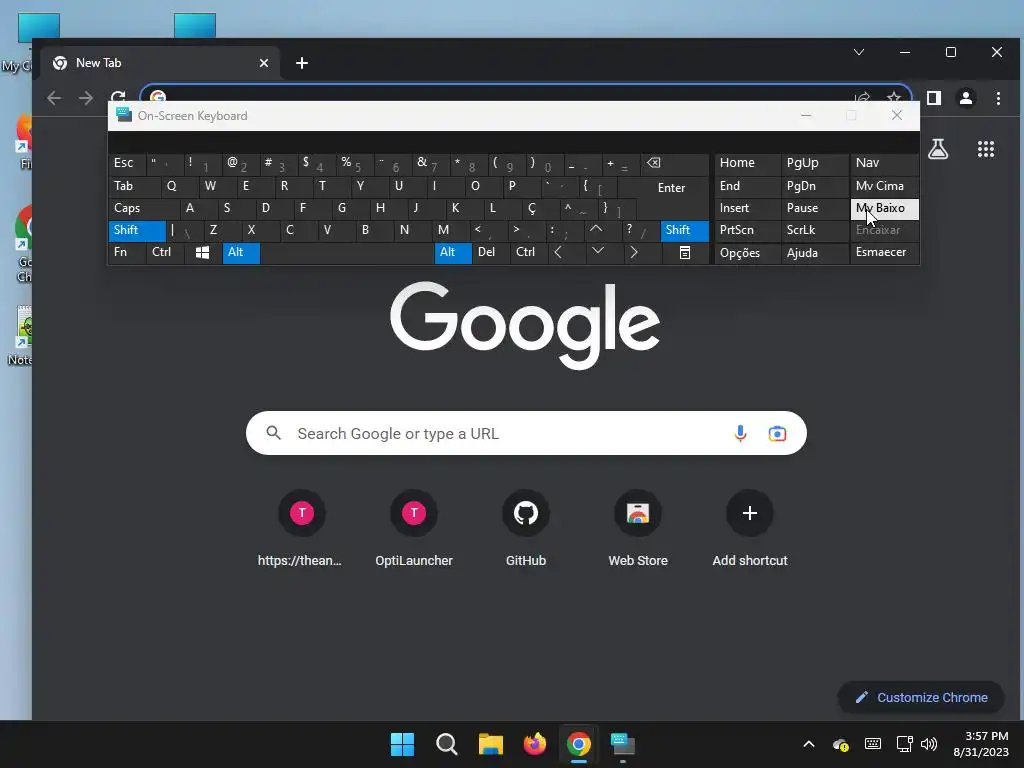Select the New Tab tab
The width and height of the screenshot is (1024, 768).
click(x=161, y=63)
